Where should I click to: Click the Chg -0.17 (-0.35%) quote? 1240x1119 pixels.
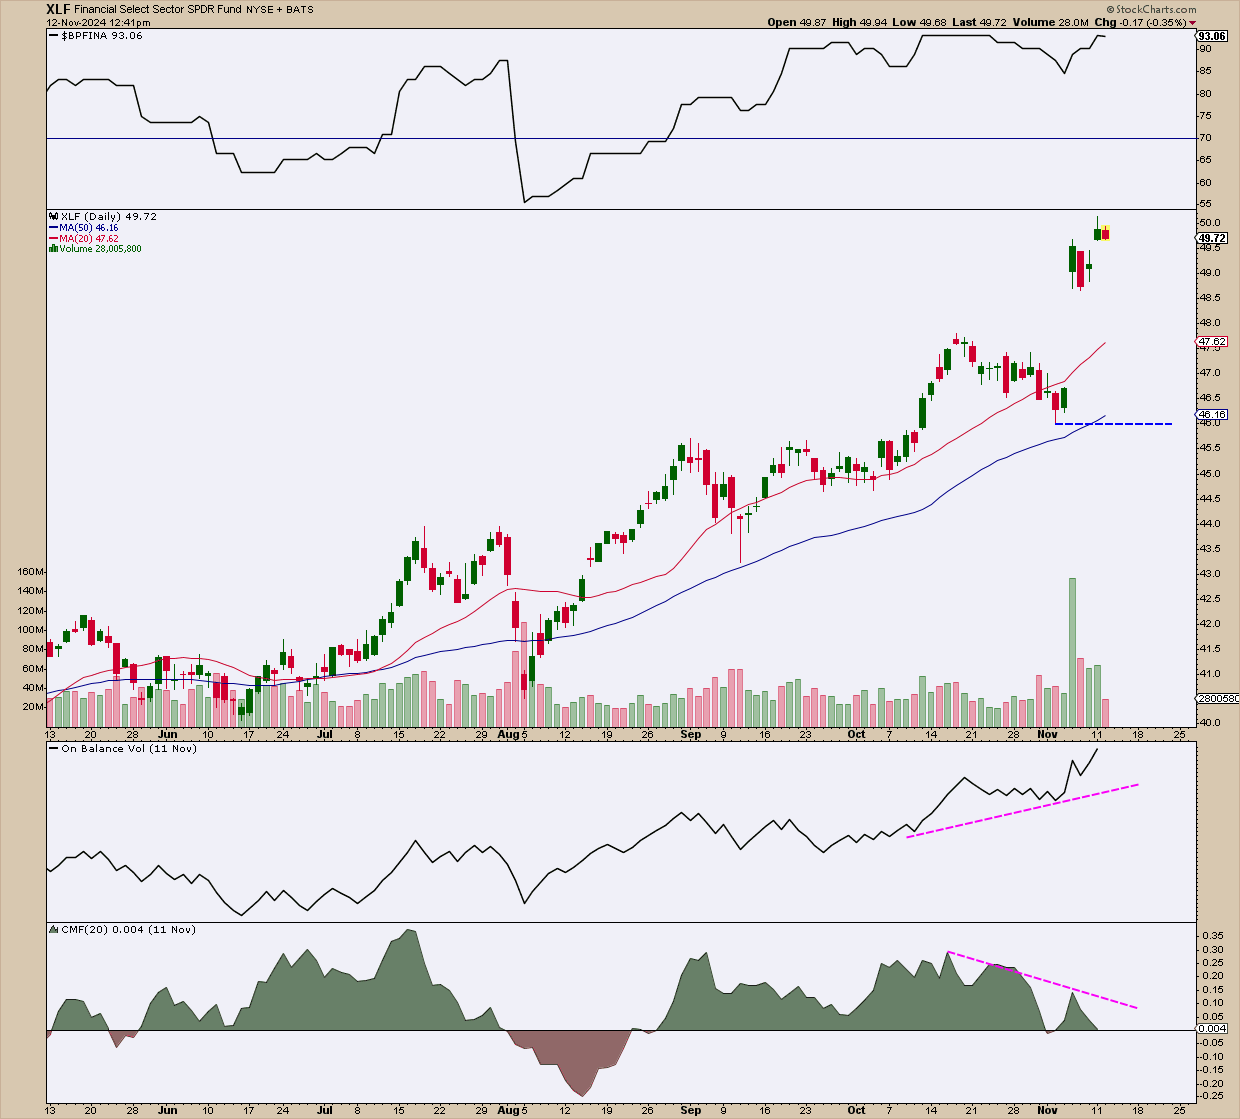[x=1140, y=22]
